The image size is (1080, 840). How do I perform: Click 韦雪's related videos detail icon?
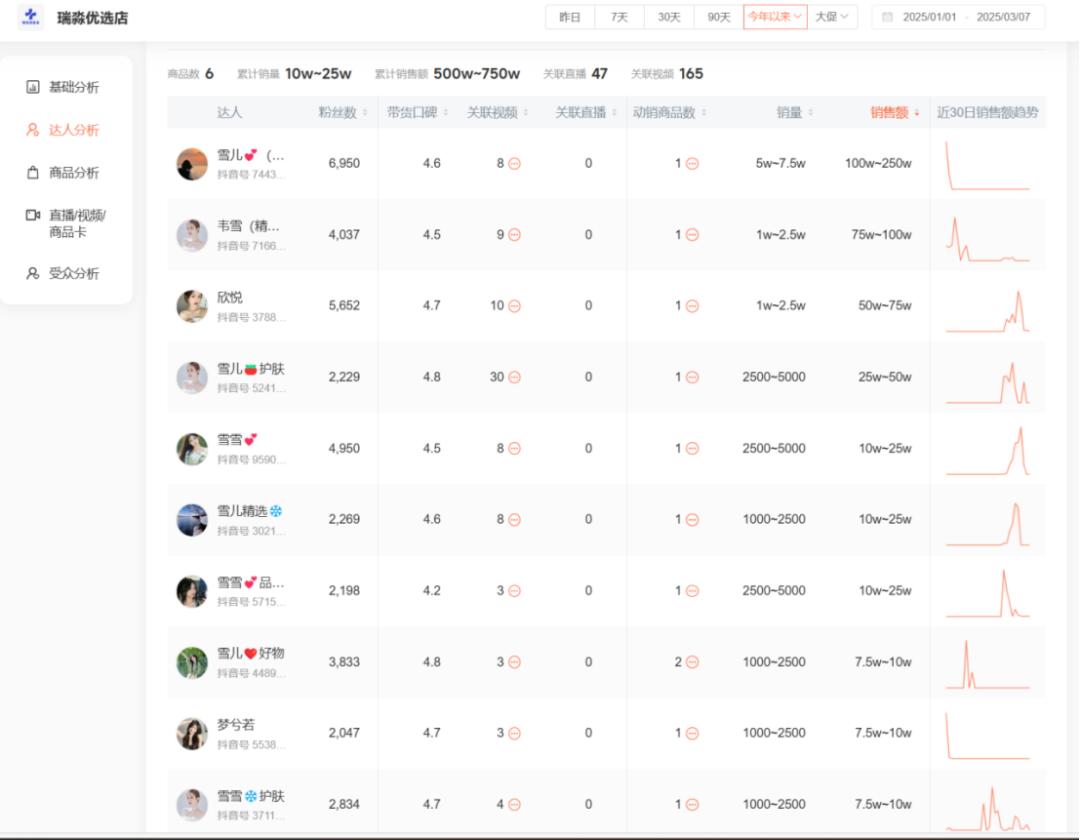[514, 235]
